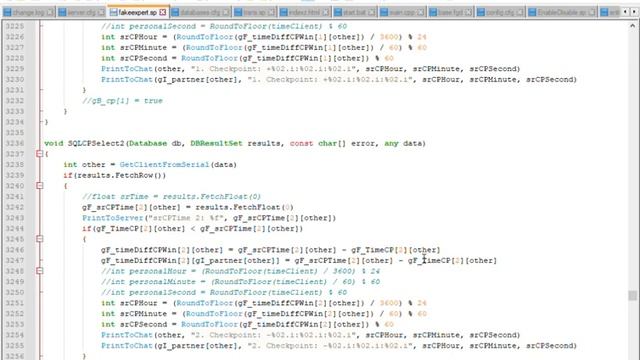Open the start.bat tab

354,12
